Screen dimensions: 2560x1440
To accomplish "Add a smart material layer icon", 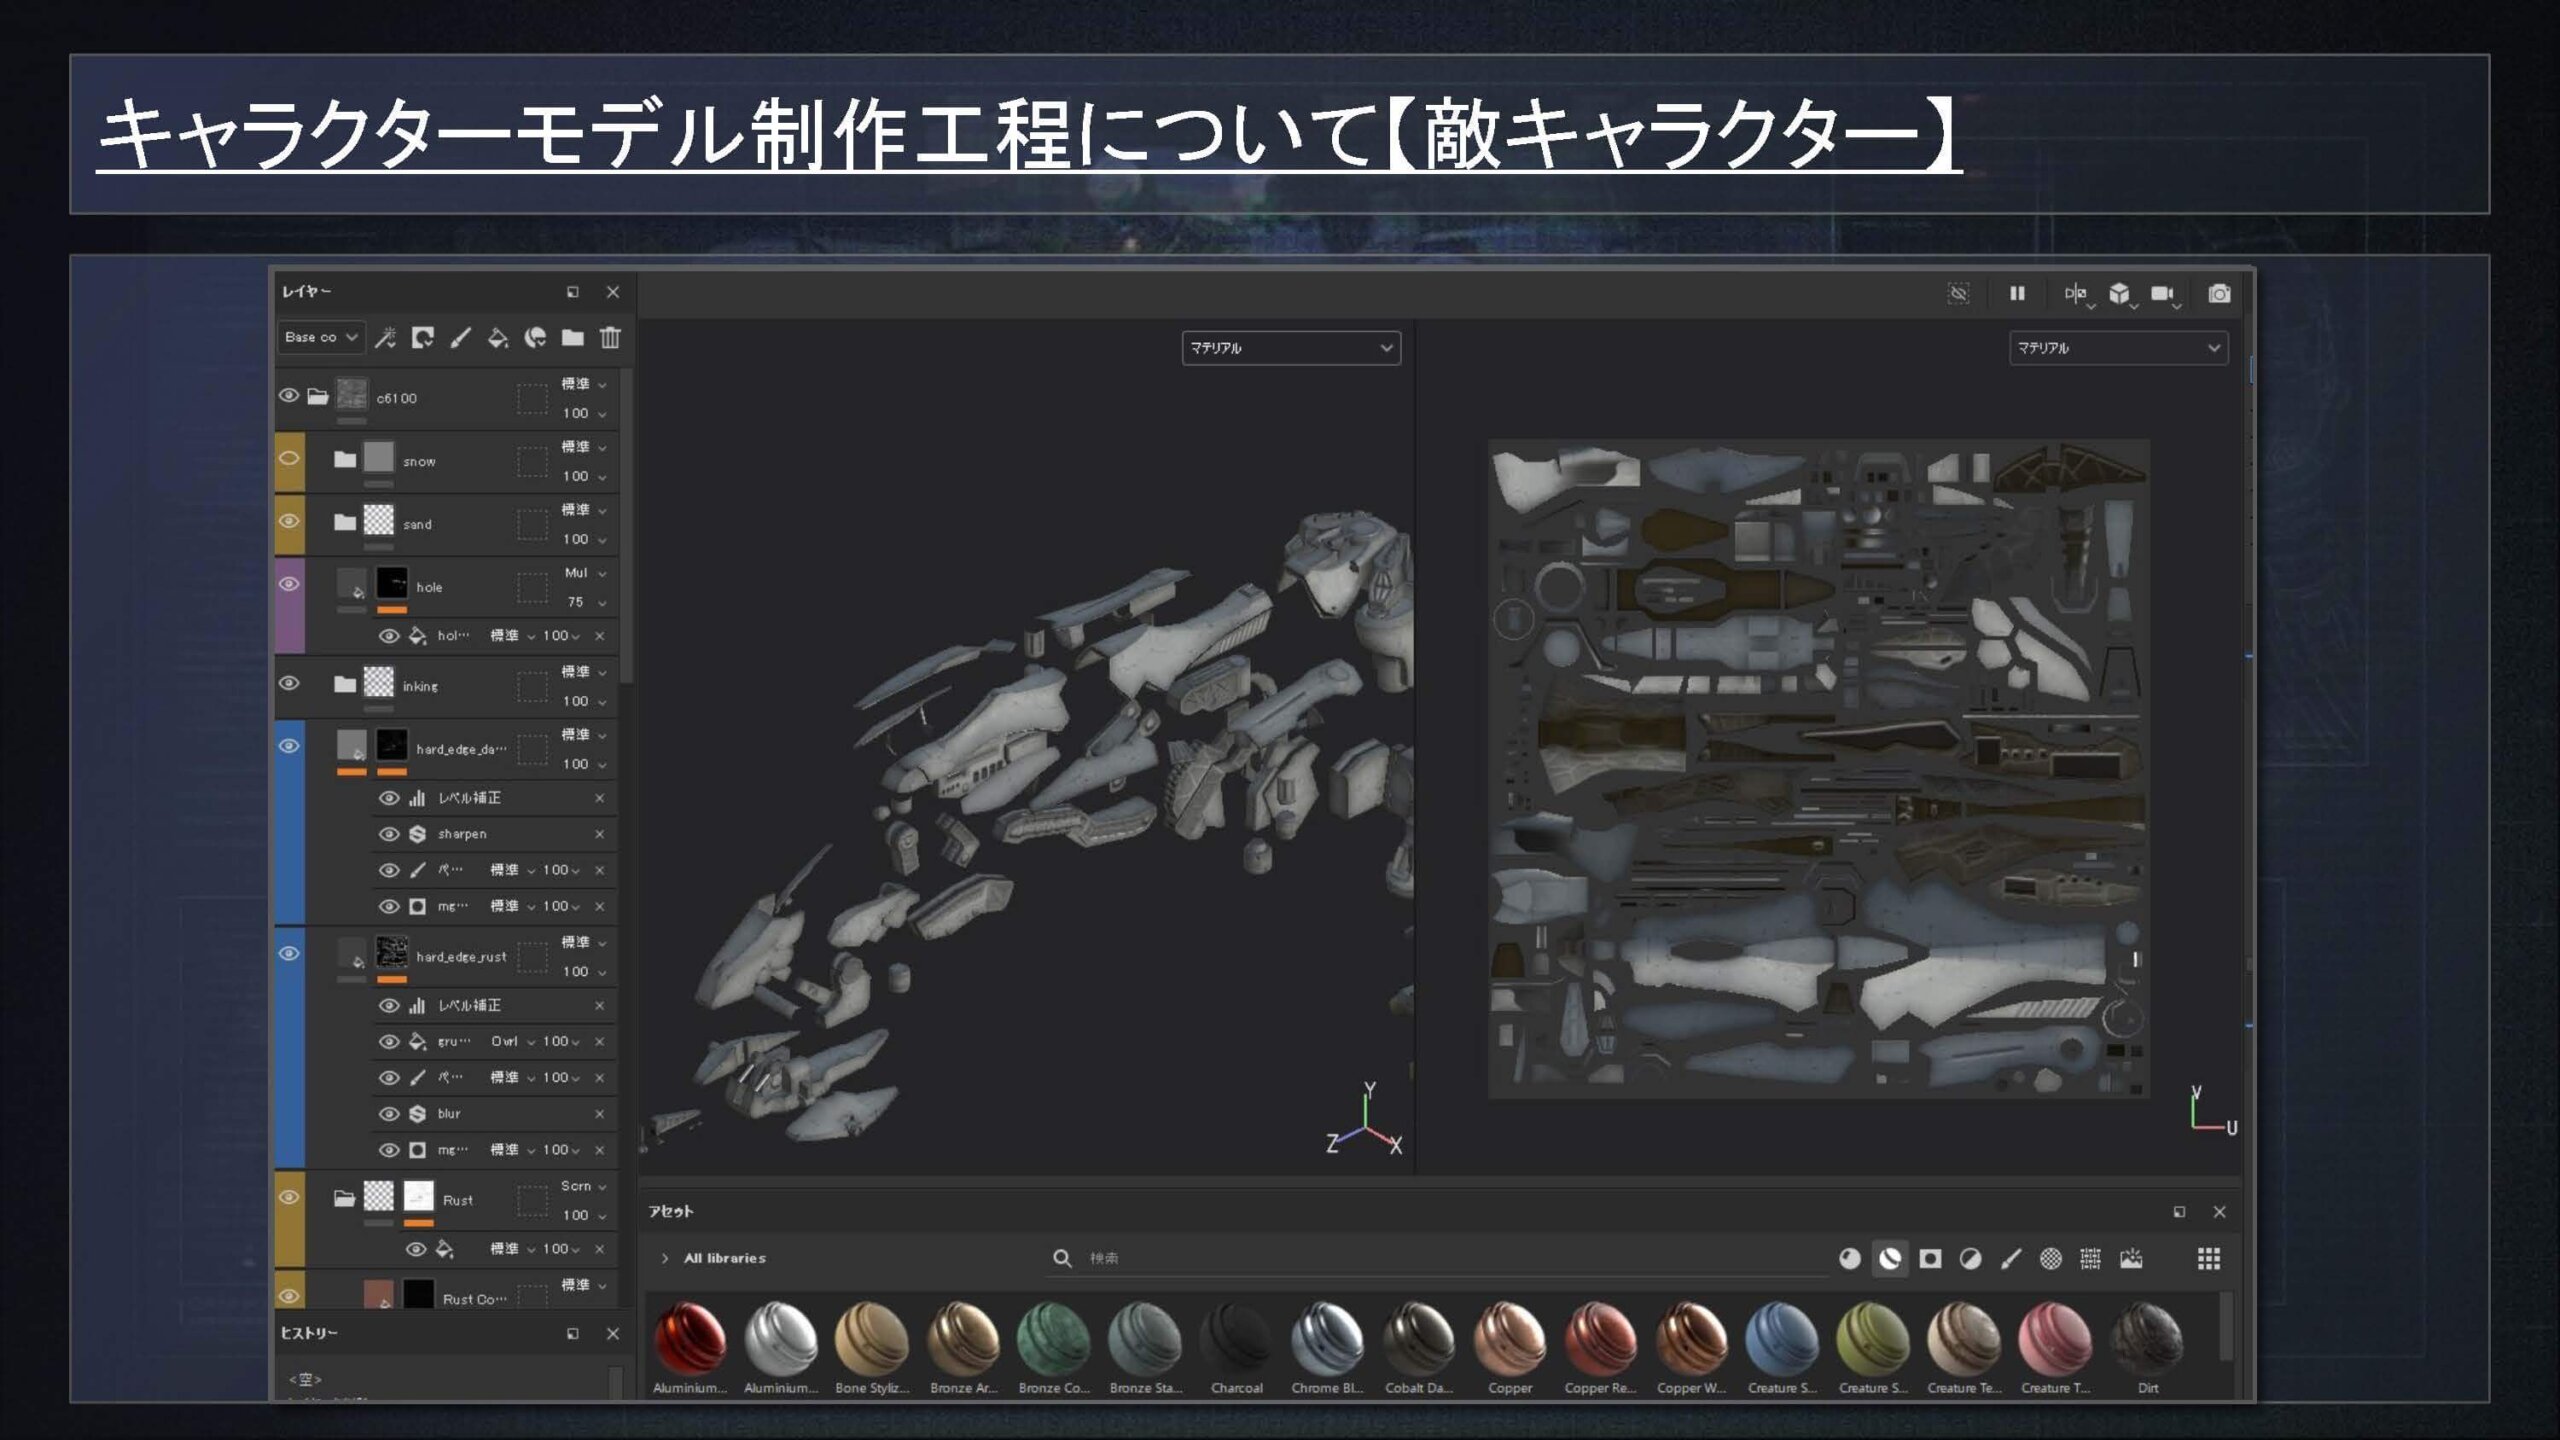I will [535, 338].
